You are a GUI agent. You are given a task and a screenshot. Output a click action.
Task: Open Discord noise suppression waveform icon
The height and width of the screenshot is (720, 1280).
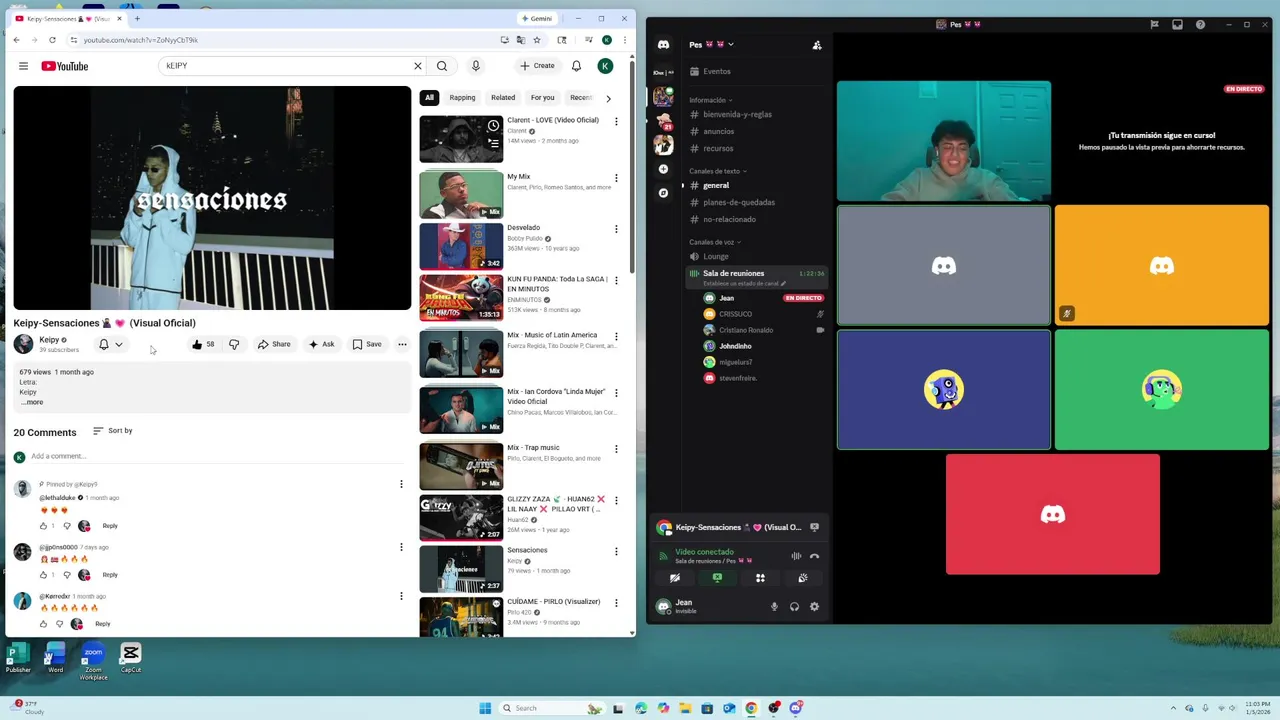pos(796,556)
